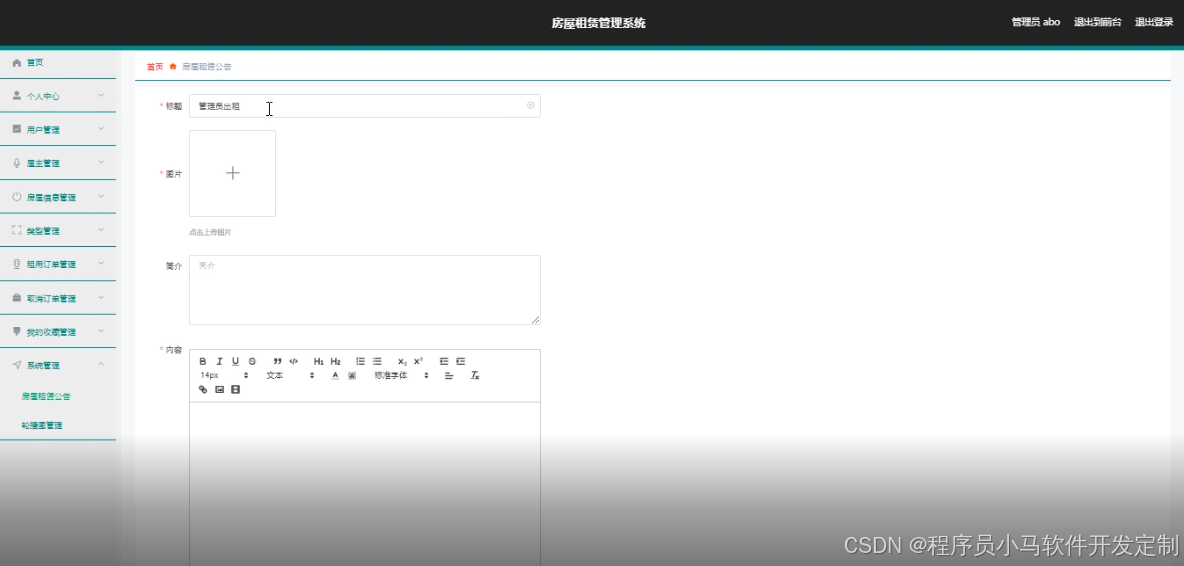Apply the H1 heading style
This screenshot has width=1184, height=566.
point(319,361)
